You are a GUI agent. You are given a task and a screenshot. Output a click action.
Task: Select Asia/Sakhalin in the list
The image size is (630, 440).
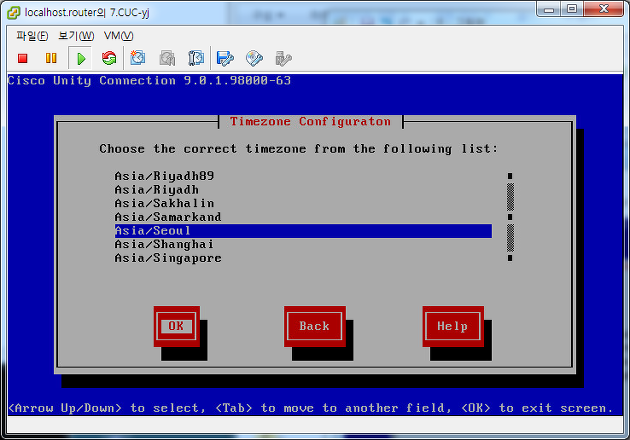pos(303,203)
